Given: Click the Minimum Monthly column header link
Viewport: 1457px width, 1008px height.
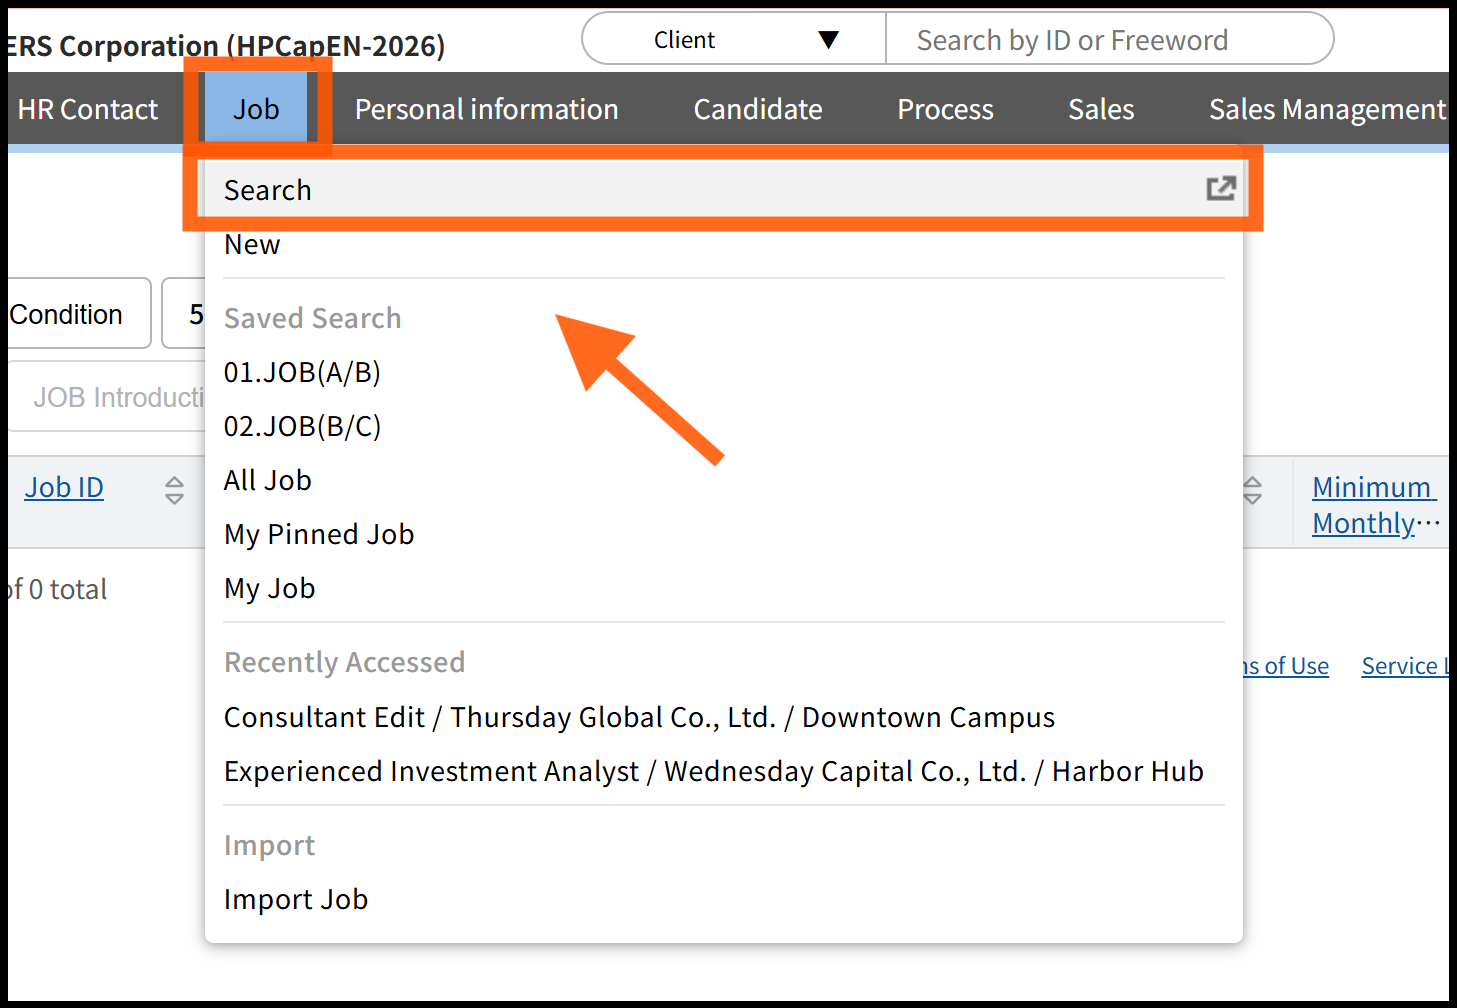Looking at the screenshot, I should pyautogui.click(x=1373, y=505).
